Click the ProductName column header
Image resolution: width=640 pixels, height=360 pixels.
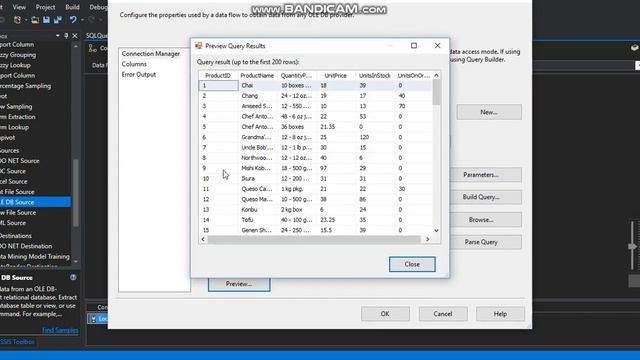tap(257, 76)
